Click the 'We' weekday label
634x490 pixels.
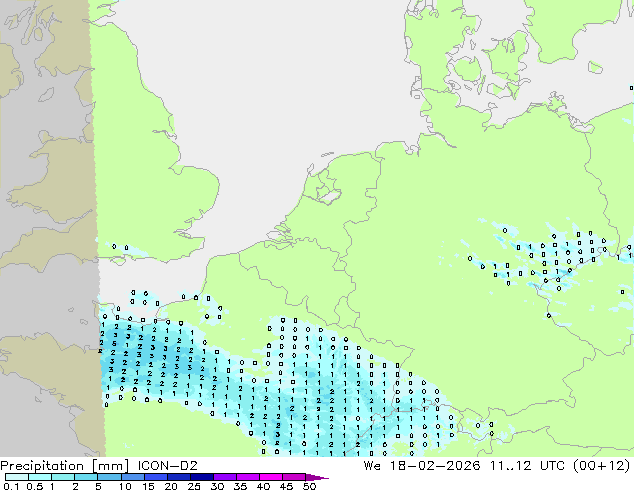point(372,465)
